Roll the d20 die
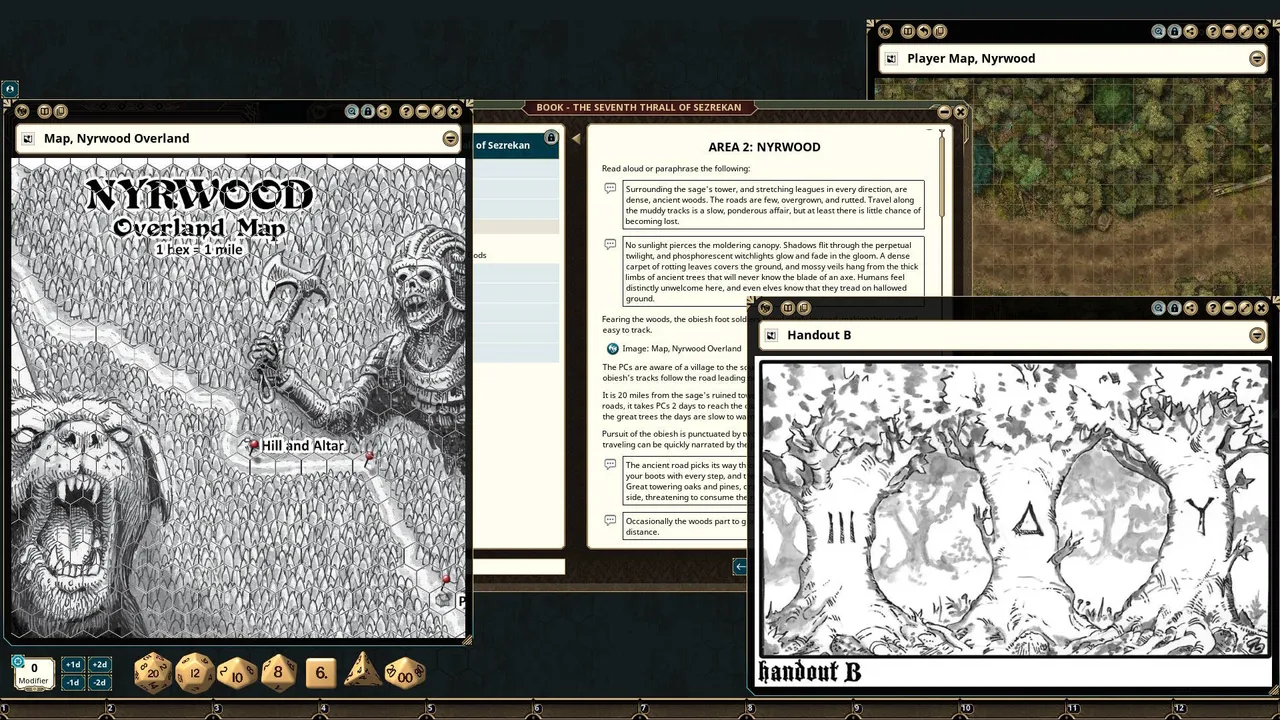Viewport: 1280px width, 720px height. pyautogui.click(x=153, y=672)
